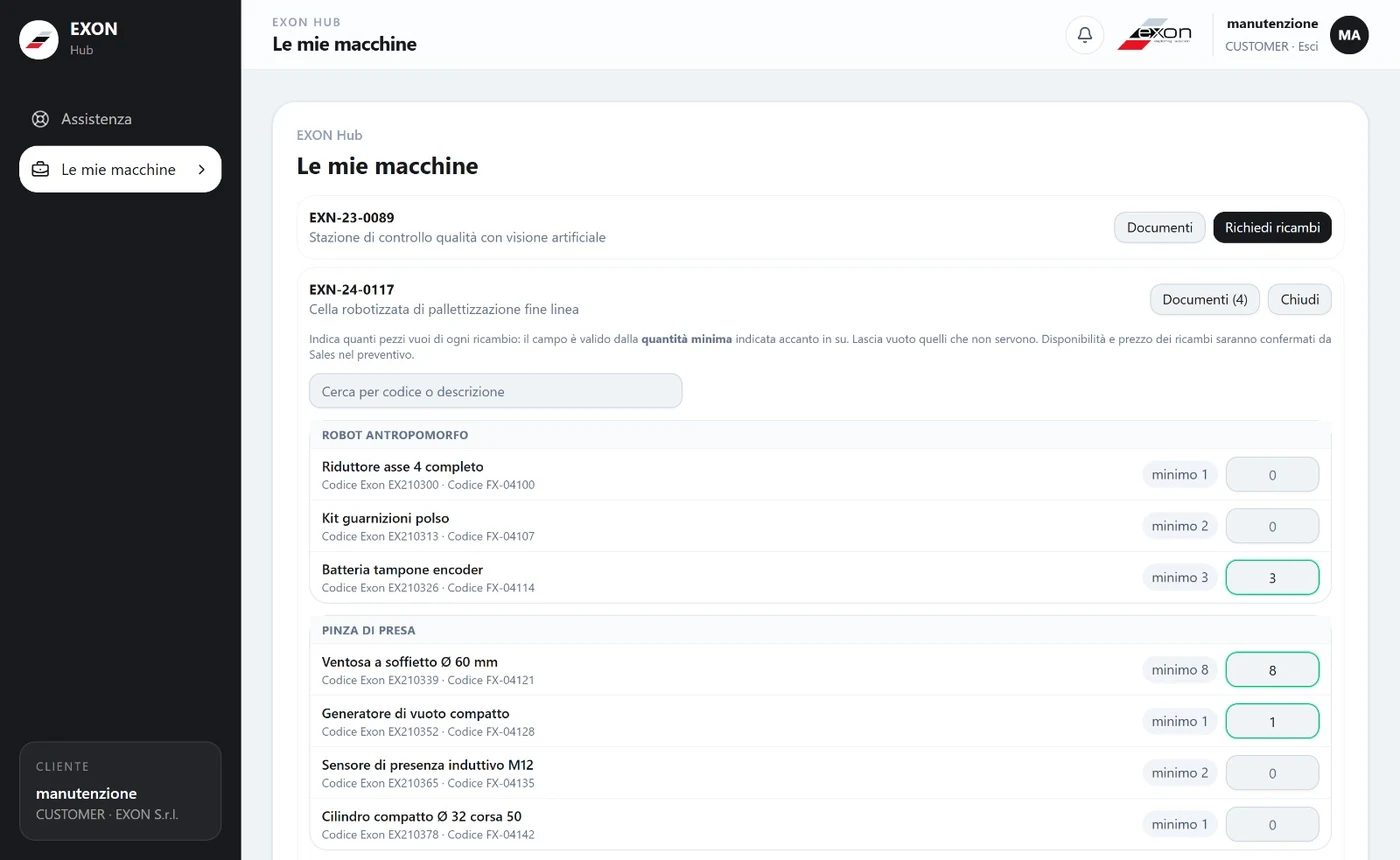This screenshot has width=1400, height=860.
Task: Open the MA user avatar
Action: (1349, 35)
